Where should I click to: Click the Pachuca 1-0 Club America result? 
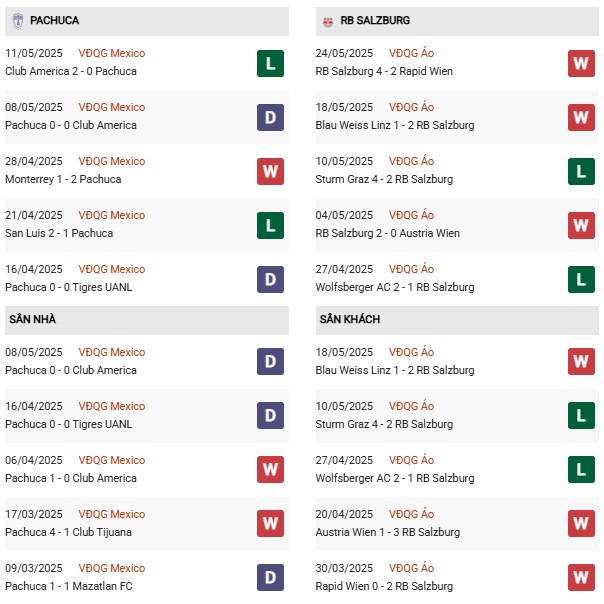pyautogui.click(x=70, y=478)
